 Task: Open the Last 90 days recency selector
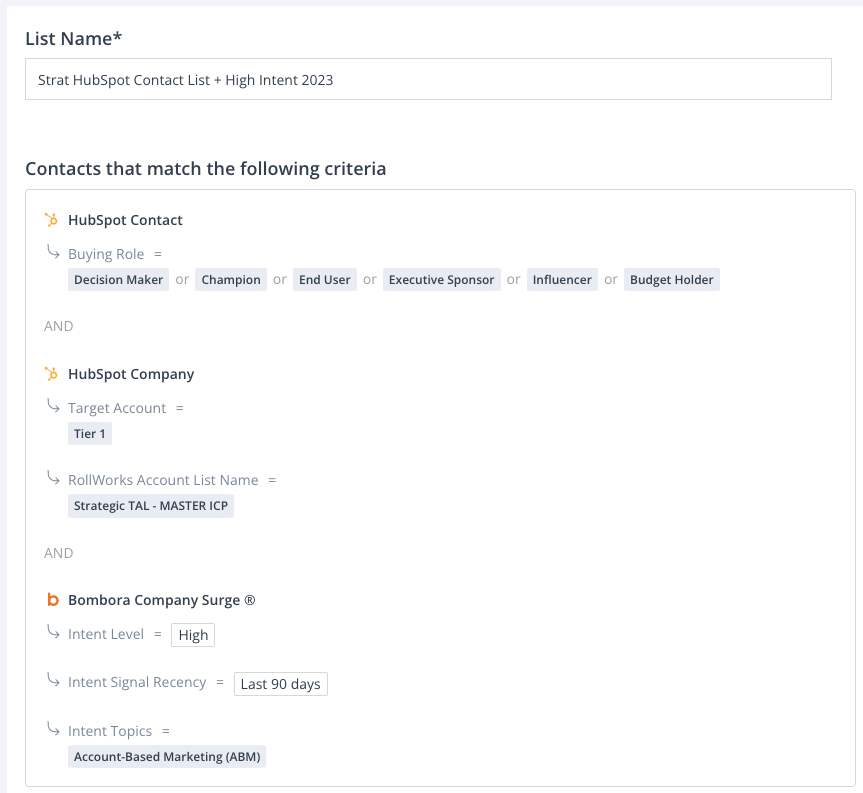coord(280,684)
